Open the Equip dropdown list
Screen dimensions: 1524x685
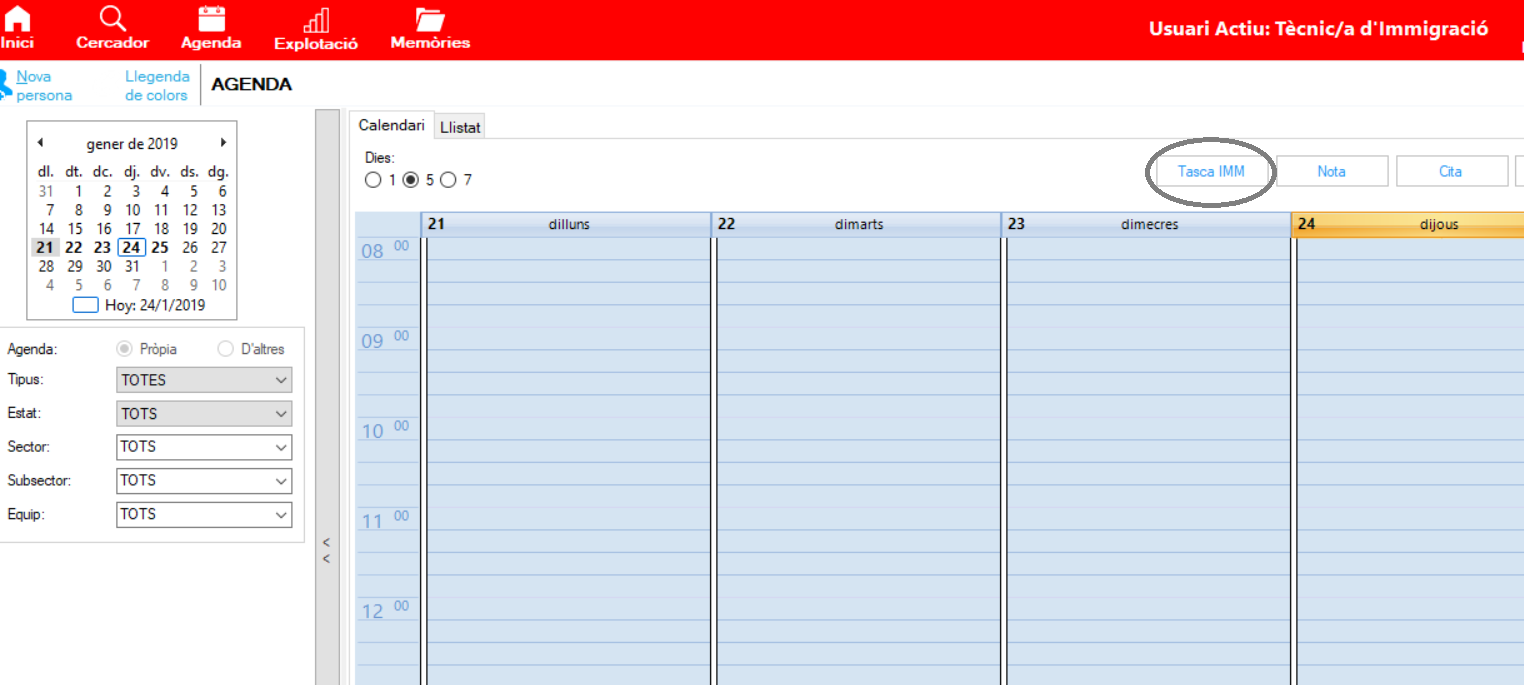click(281, 514)
